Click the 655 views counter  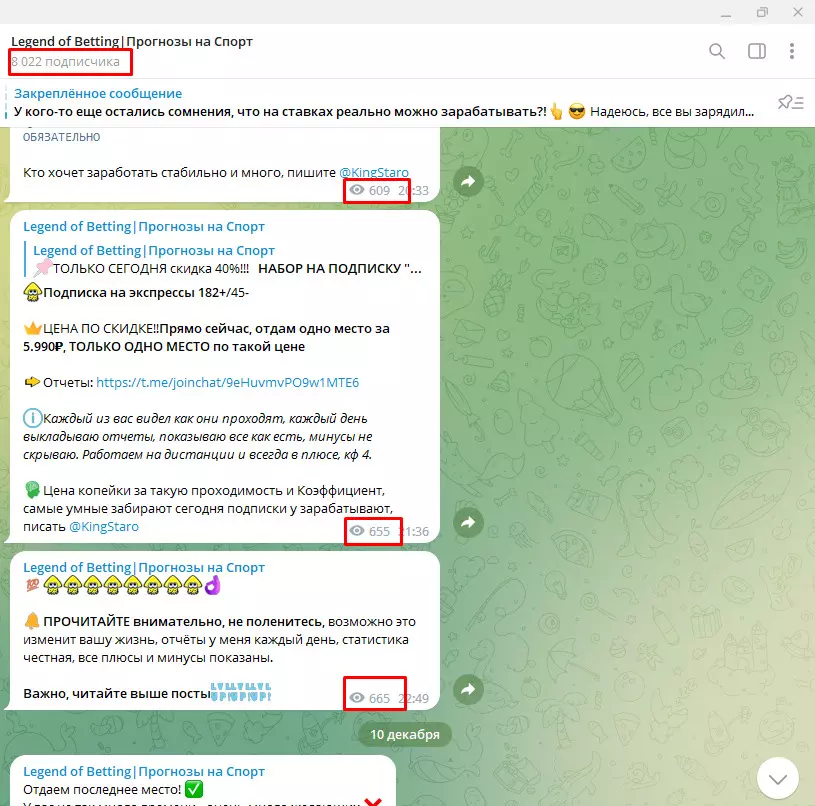[x=369, y=532]
